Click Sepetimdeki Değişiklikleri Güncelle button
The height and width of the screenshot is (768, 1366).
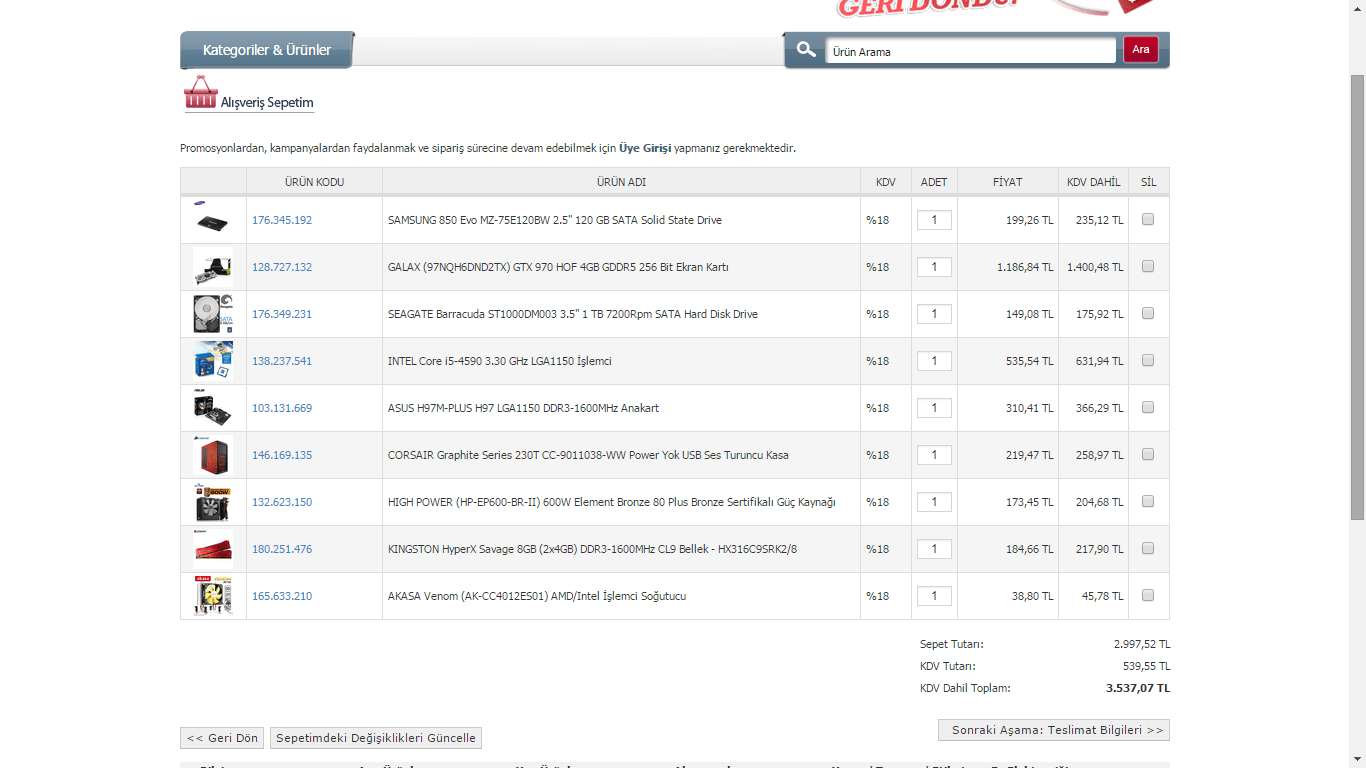pyautogui.click(x=376, y=738)
